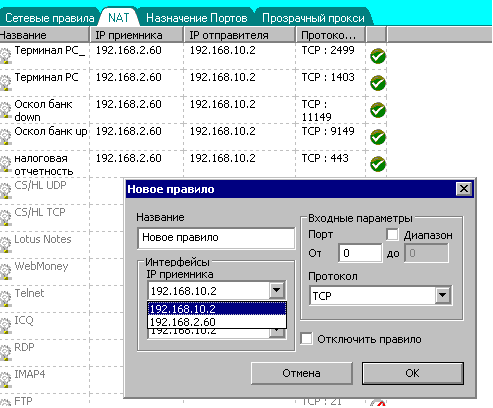Click gear icon of Оскол банк down rule
This screenshot has width=493, height=408.
[5, 110]
